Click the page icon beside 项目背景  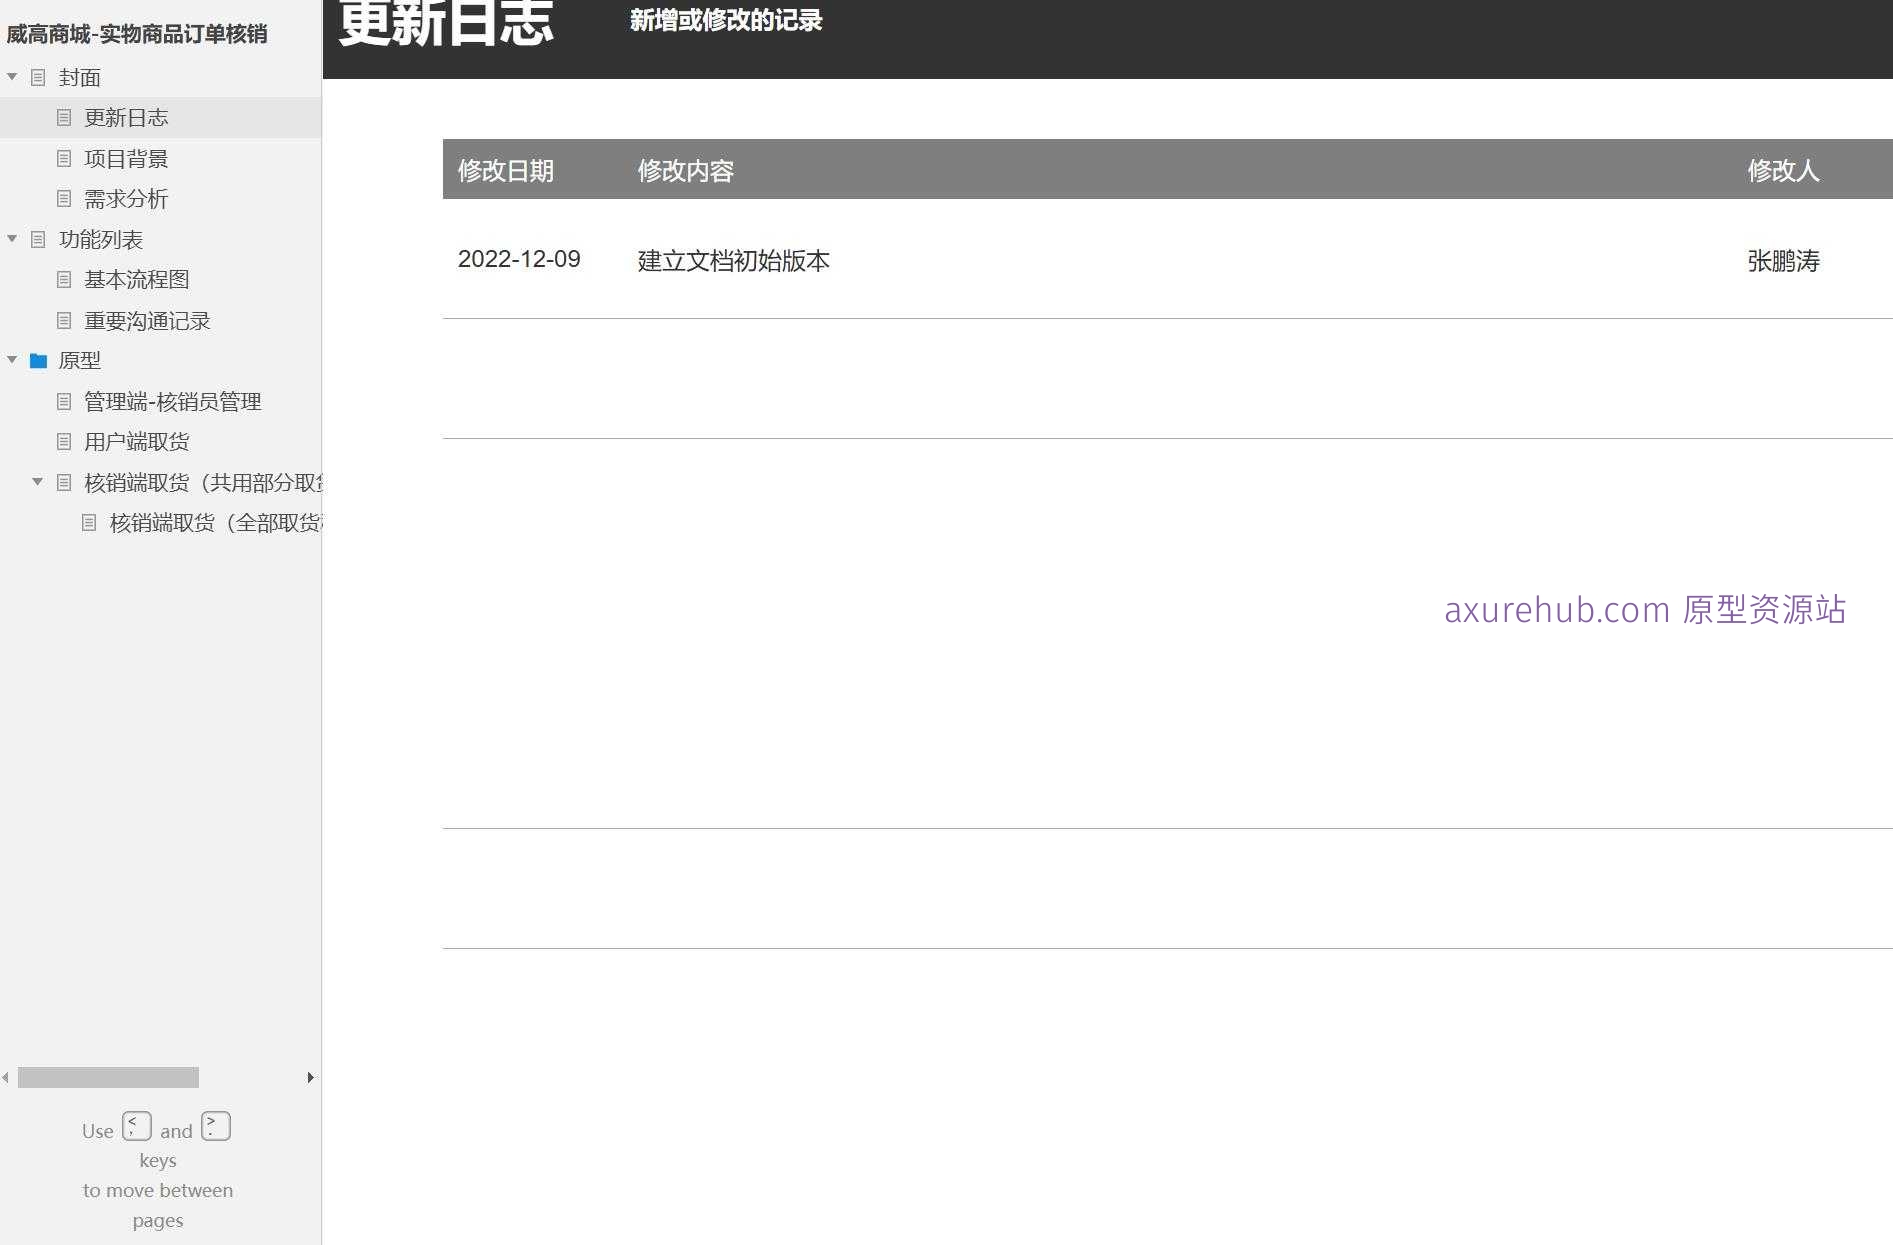[x=64, y=158]
